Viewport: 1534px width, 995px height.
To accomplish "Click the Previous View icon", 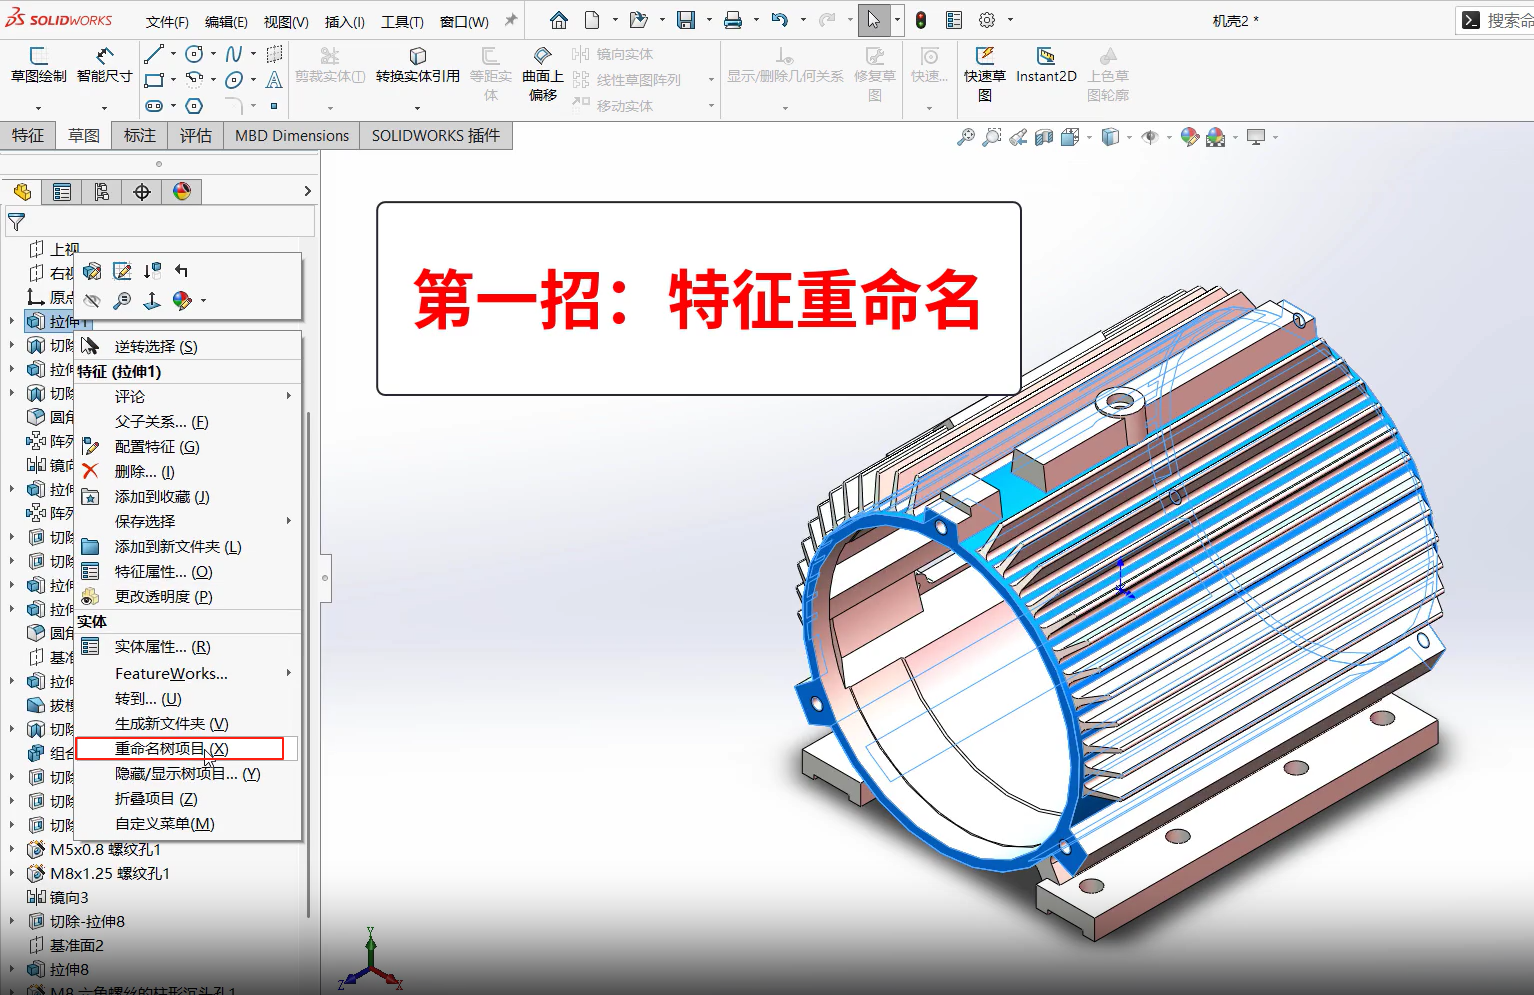I will pyautogui.click(x=1018, y=137).
